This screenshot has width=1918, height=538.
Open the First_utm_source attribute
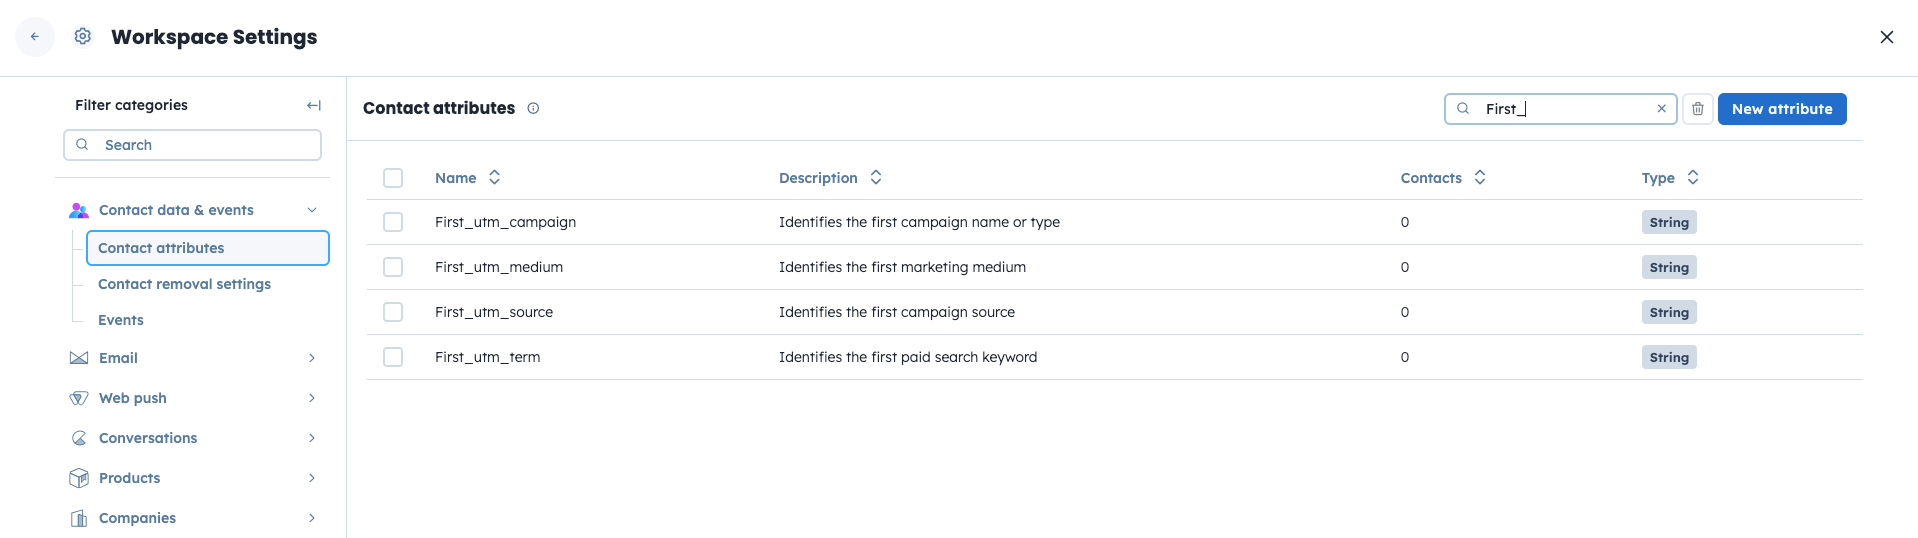[x=494, y=312]
